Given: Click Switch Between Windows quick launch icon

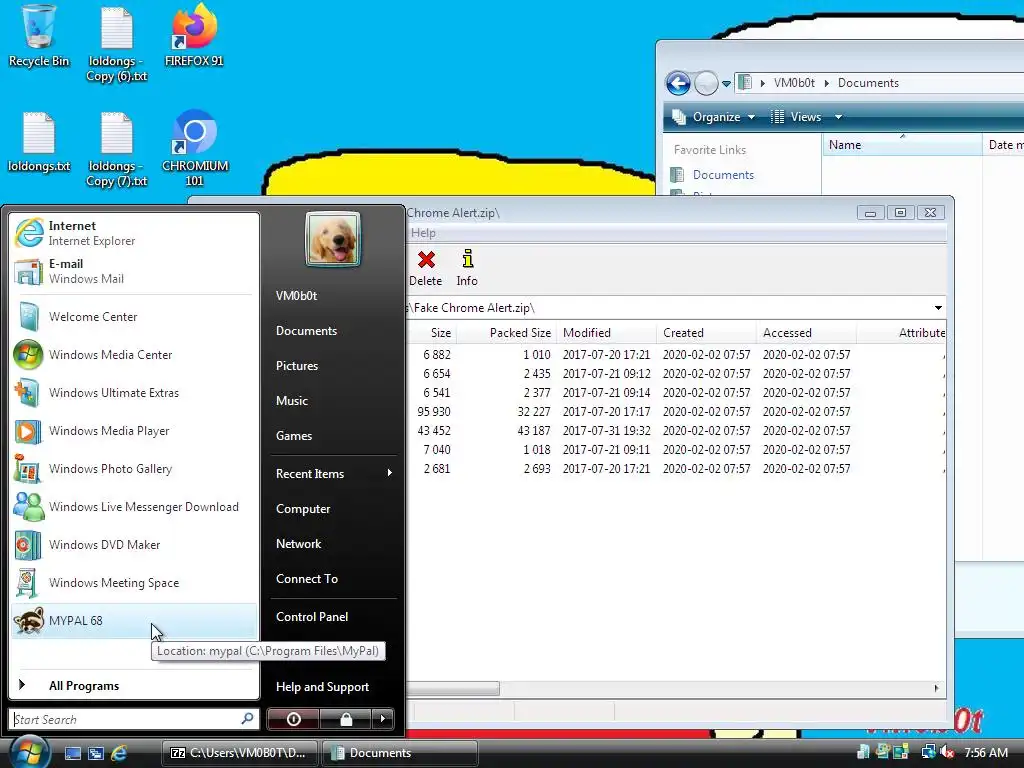Looking at the screenshot, I should click(x=96, y=753).
